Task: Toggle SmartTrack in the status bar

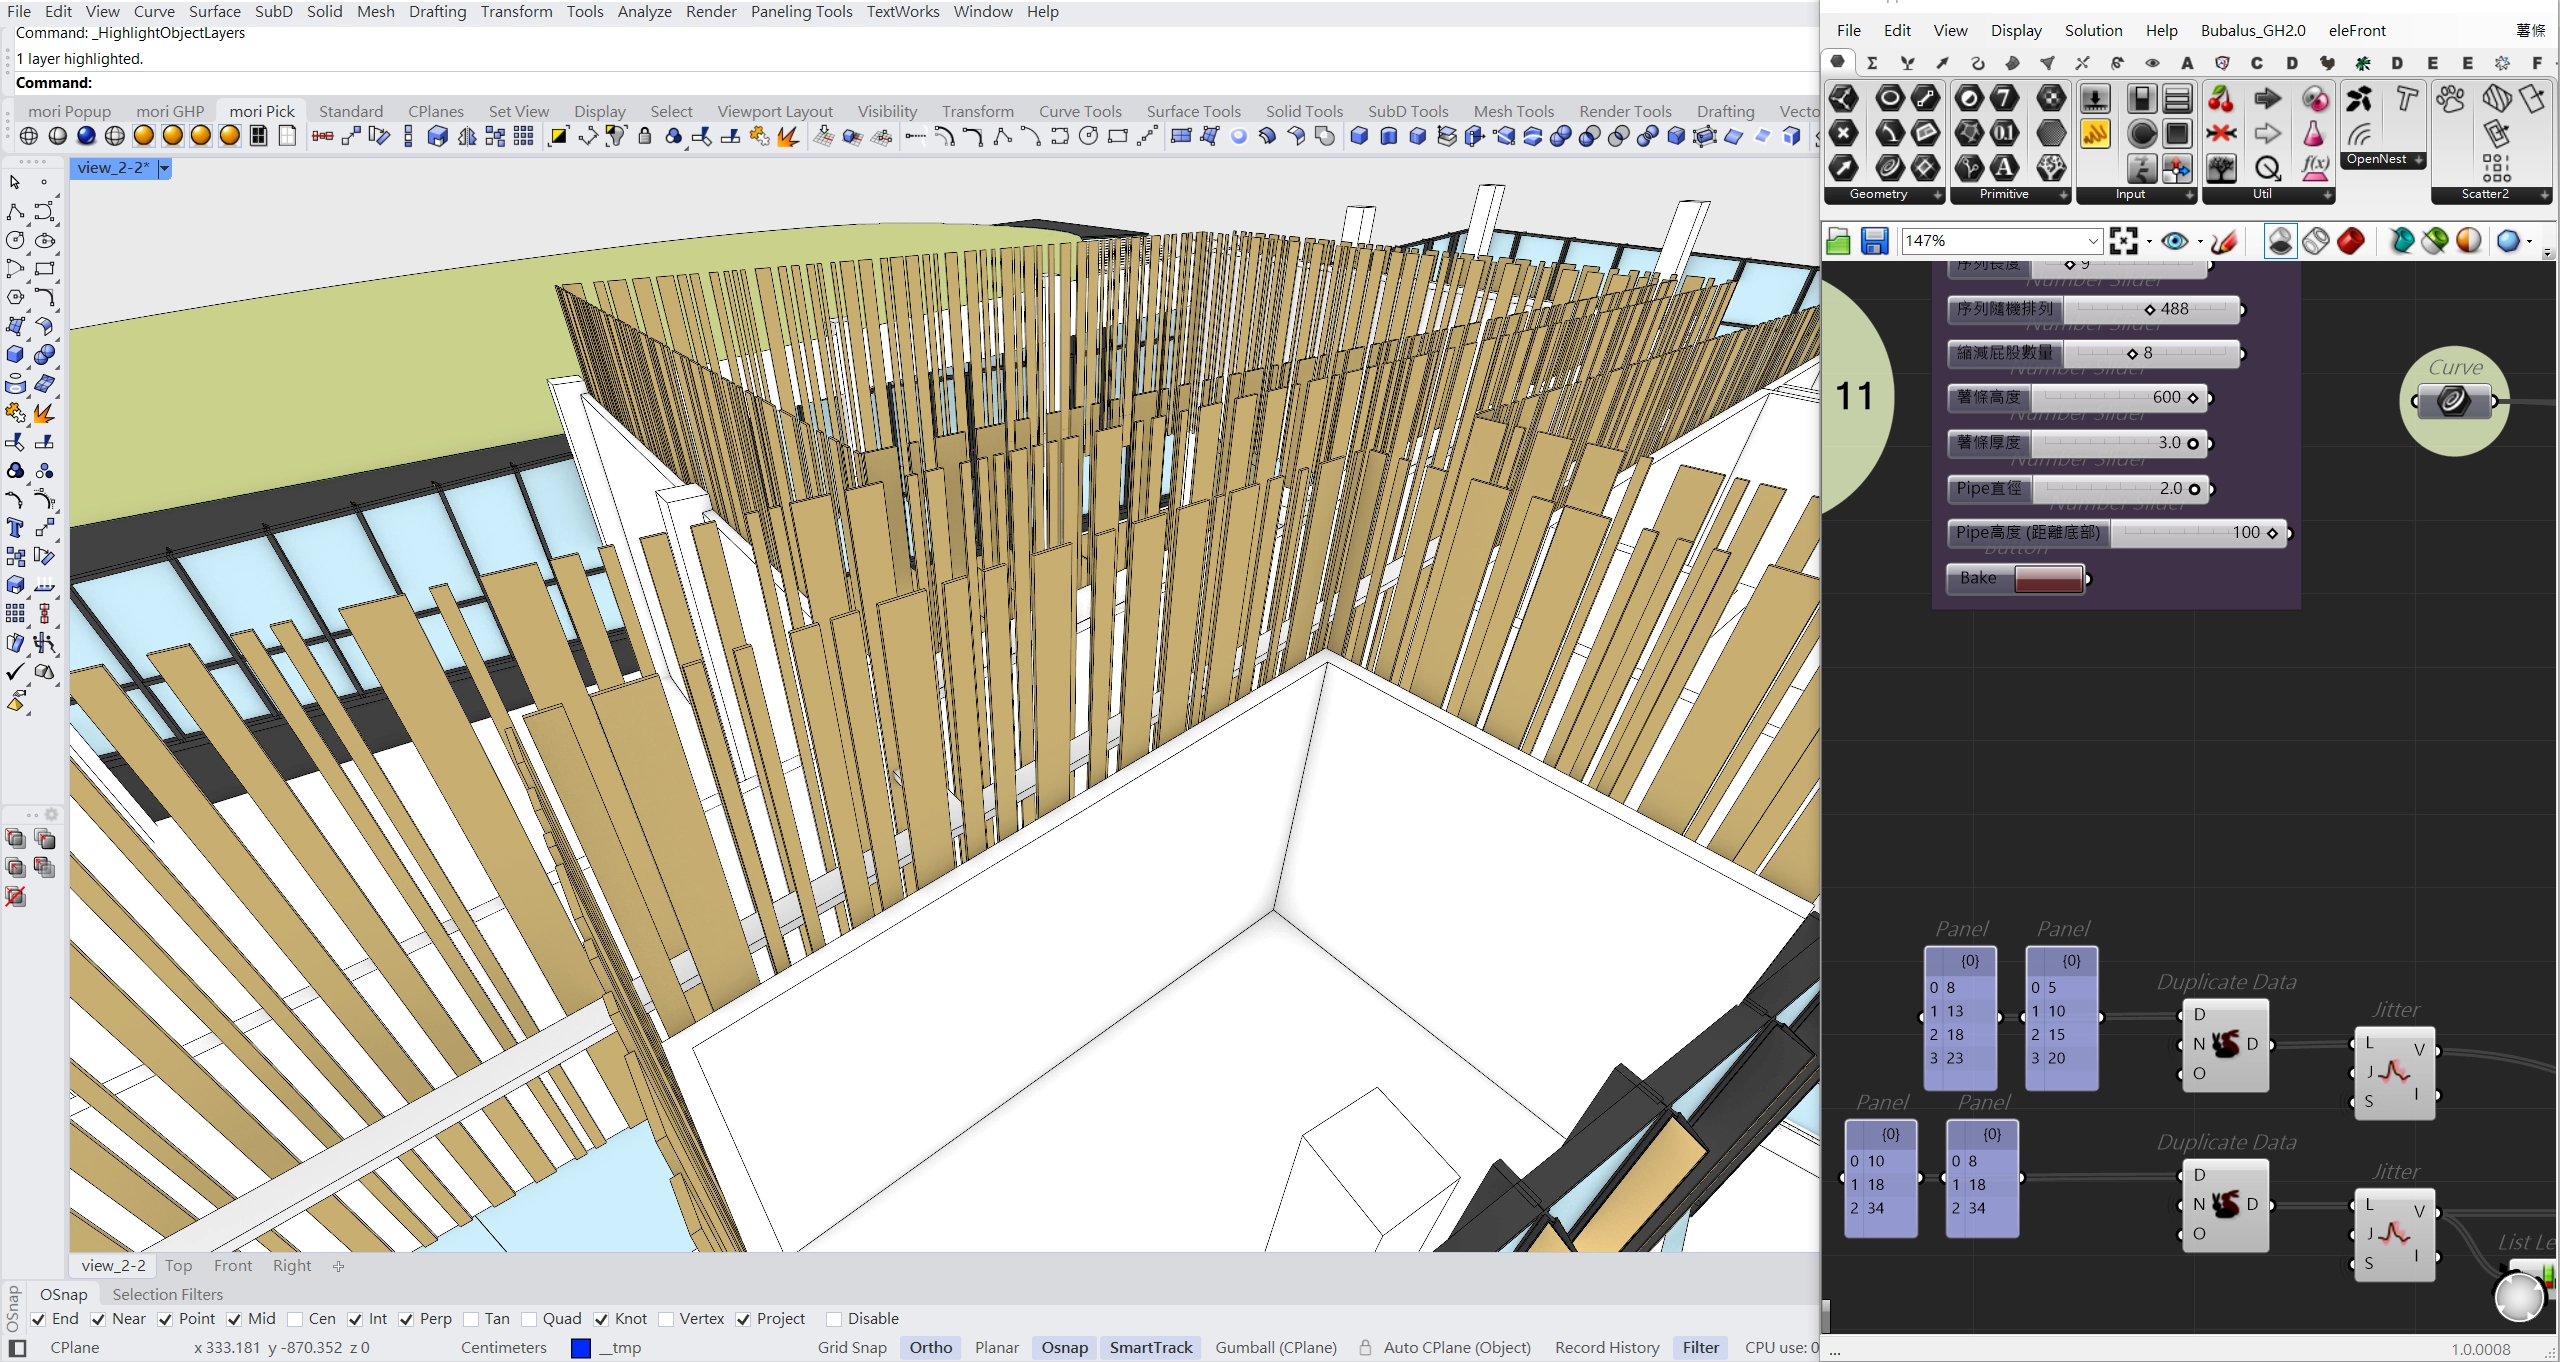Action: (1150, 1347)
